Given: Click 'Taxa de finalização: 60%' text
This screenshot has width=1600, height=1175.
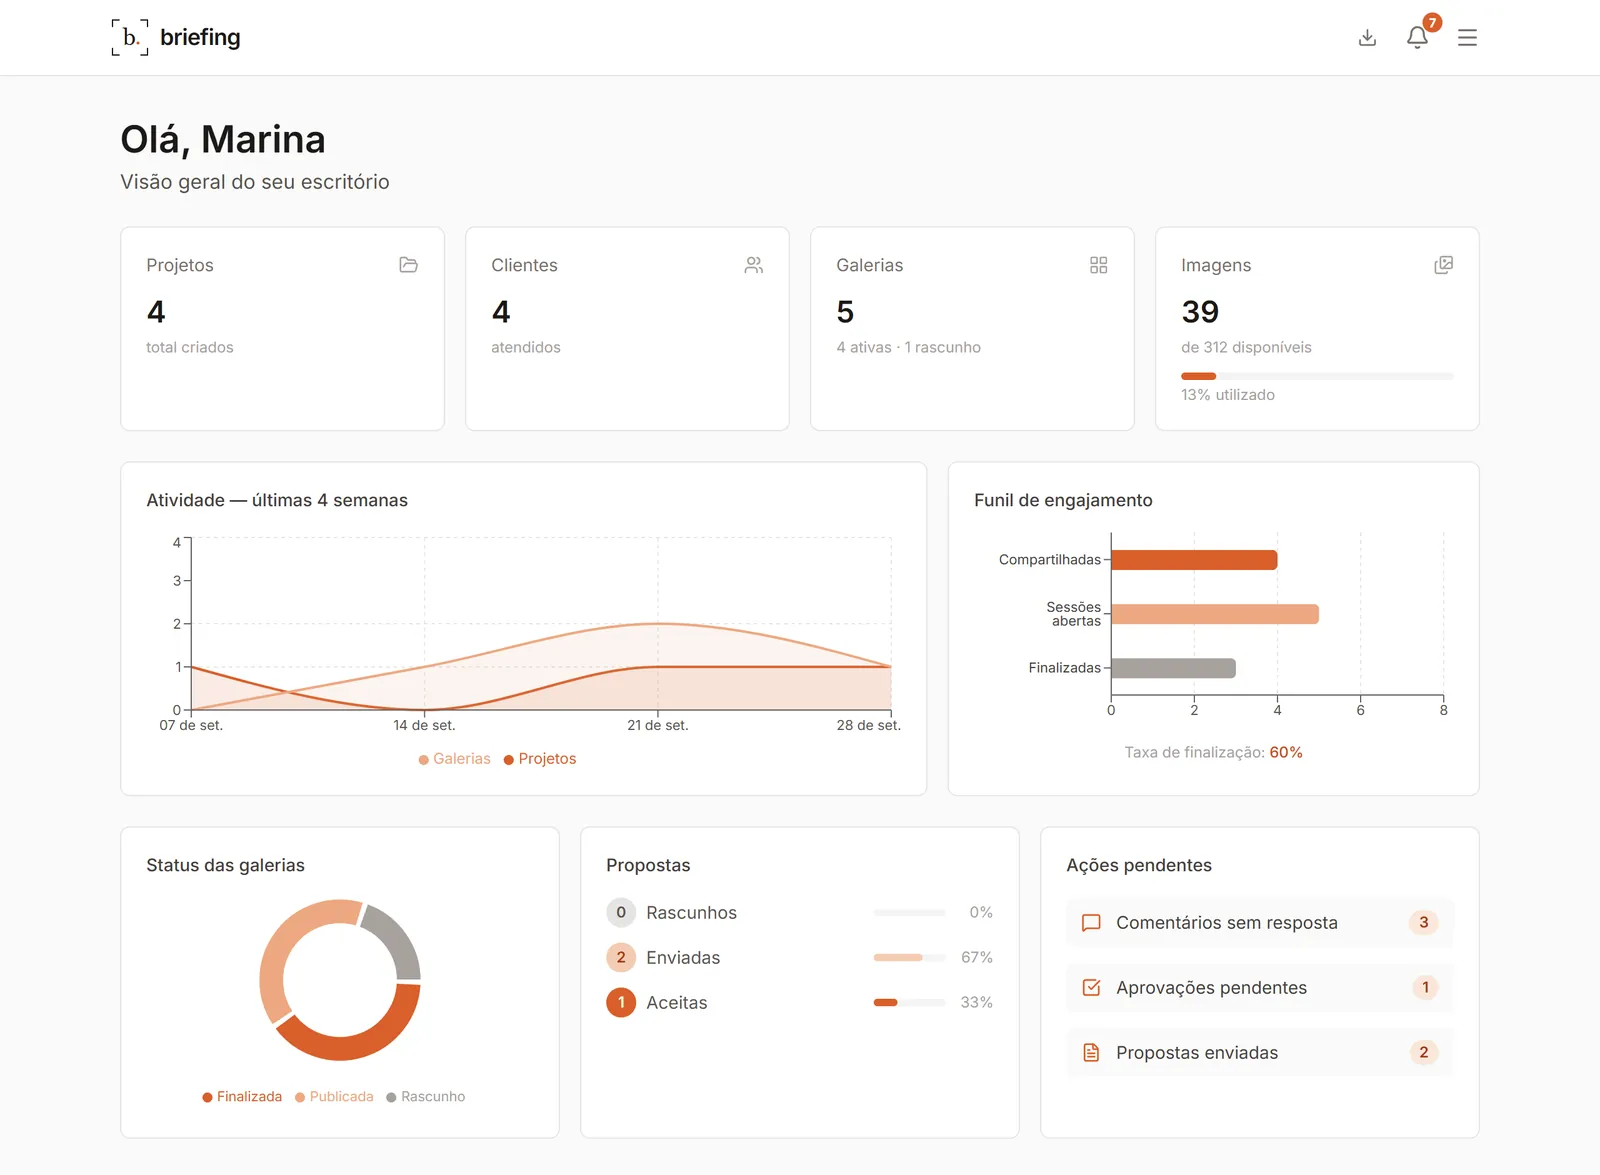Looking at the screenshot, I should [1213, 752].
